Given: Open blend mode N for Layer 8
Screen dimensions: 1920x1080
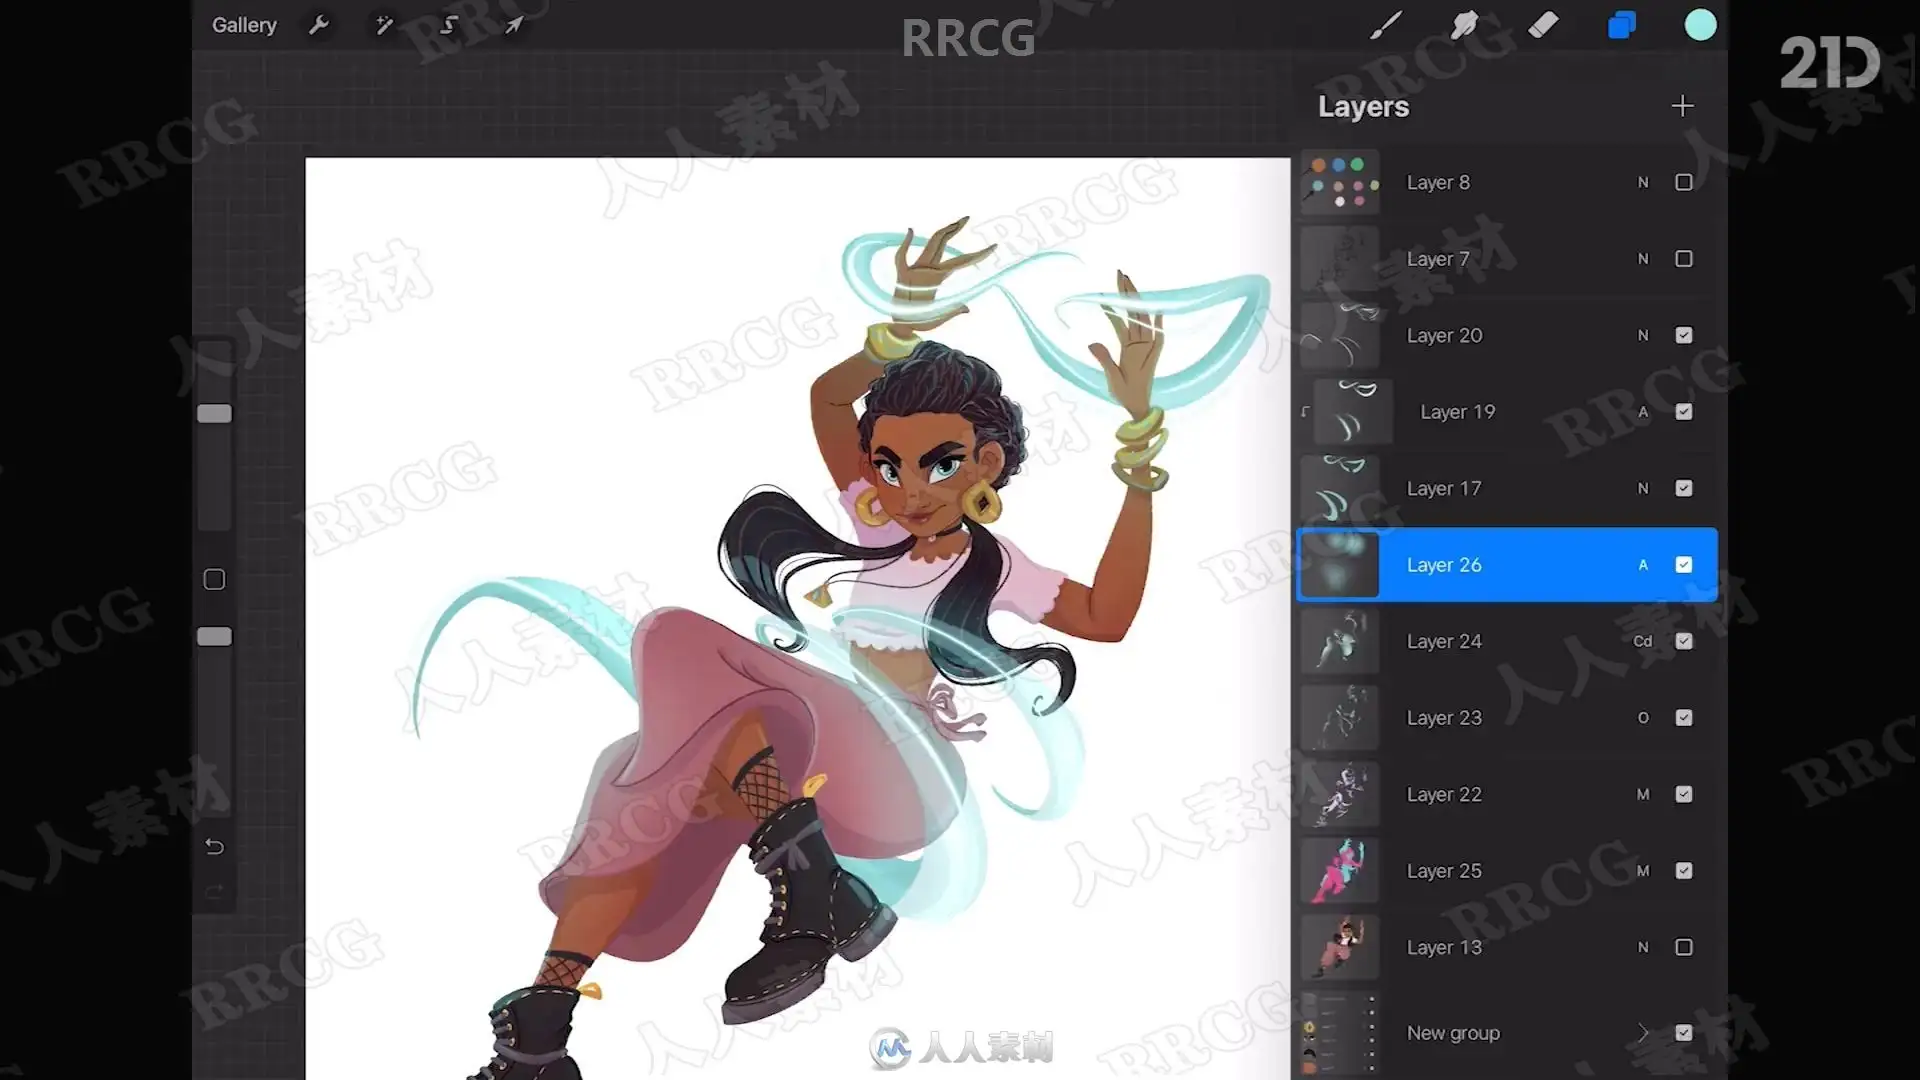Looking at the screenshot, I should tap(1643, 182).
